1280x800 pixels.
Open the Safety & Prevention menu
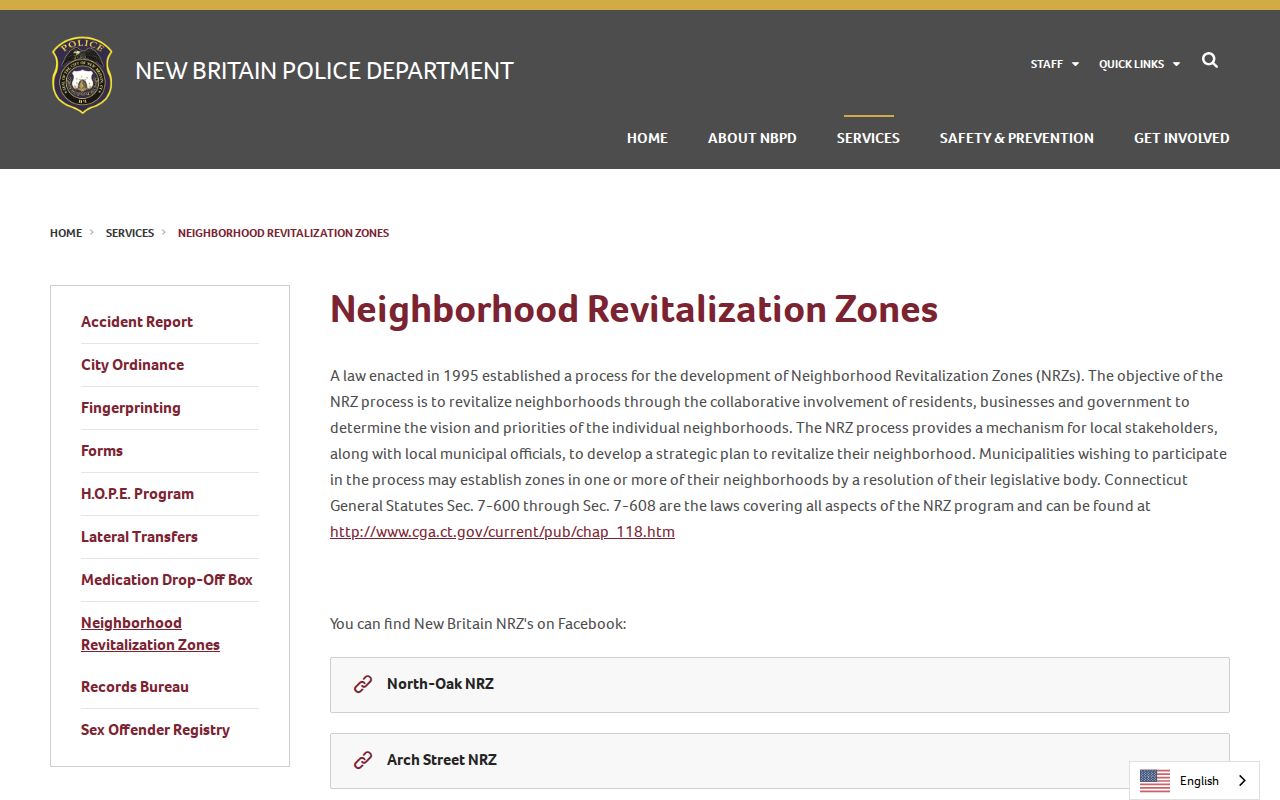(1016, 138)
